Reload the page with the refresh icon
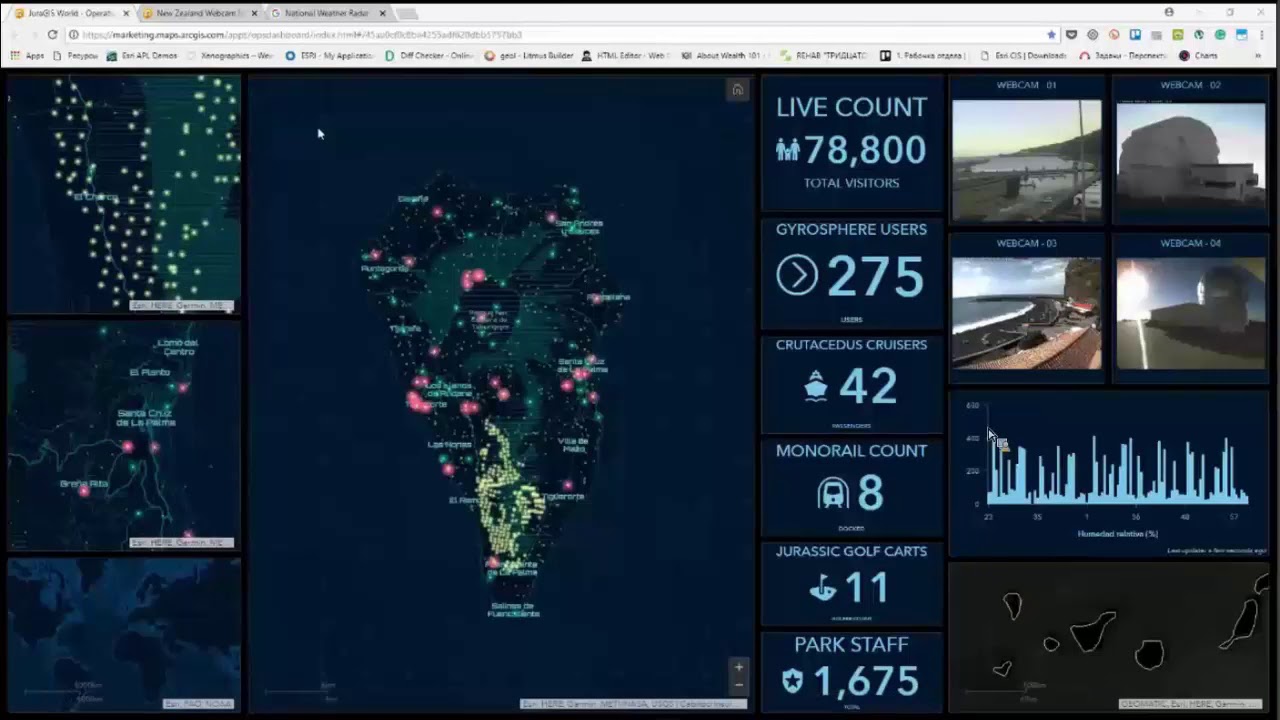The height and width of the screenshot is (720, 1280). click(x=53, y=34)
